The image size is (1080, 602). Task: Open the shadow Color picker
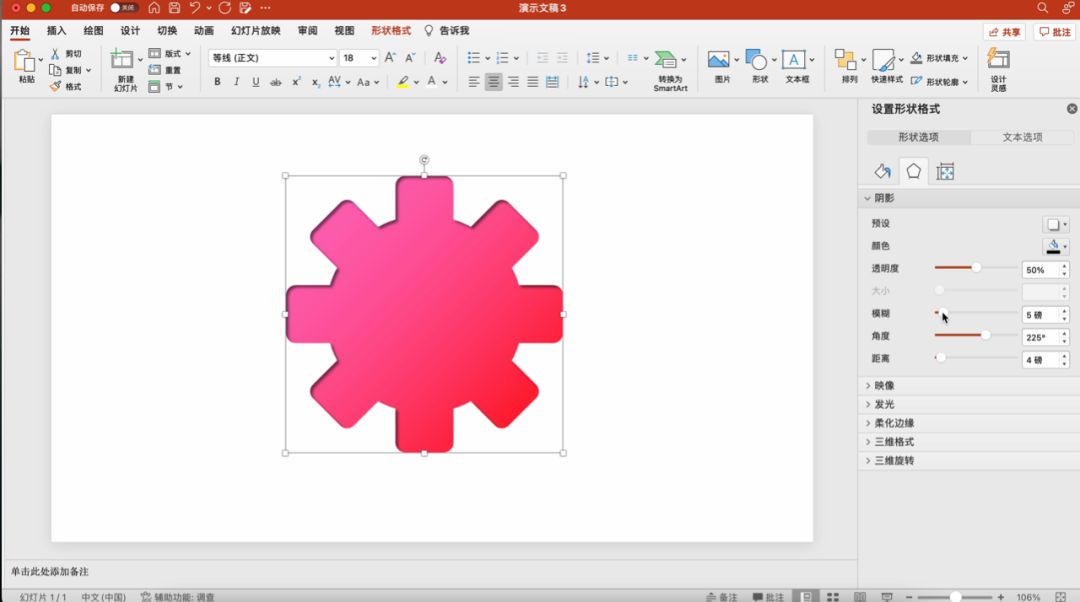[x=1057, y=246]
